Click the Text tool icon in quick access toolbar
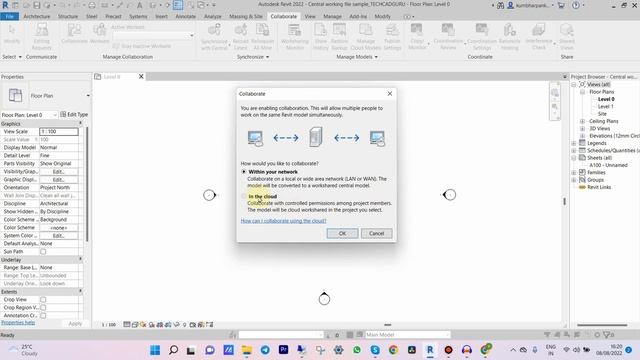Screen dimensions: 640x360 point(140,5)
